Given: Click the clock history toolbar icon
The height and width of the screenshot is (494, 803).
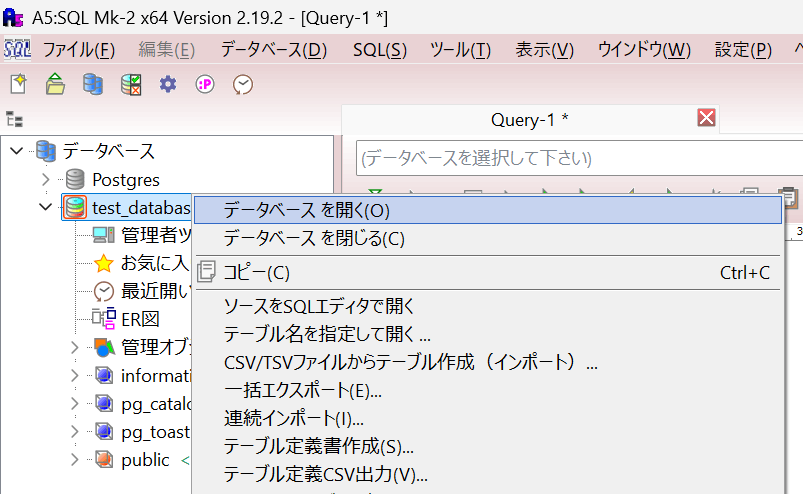Looking at the screenshot, I should [x=243, y=84].
